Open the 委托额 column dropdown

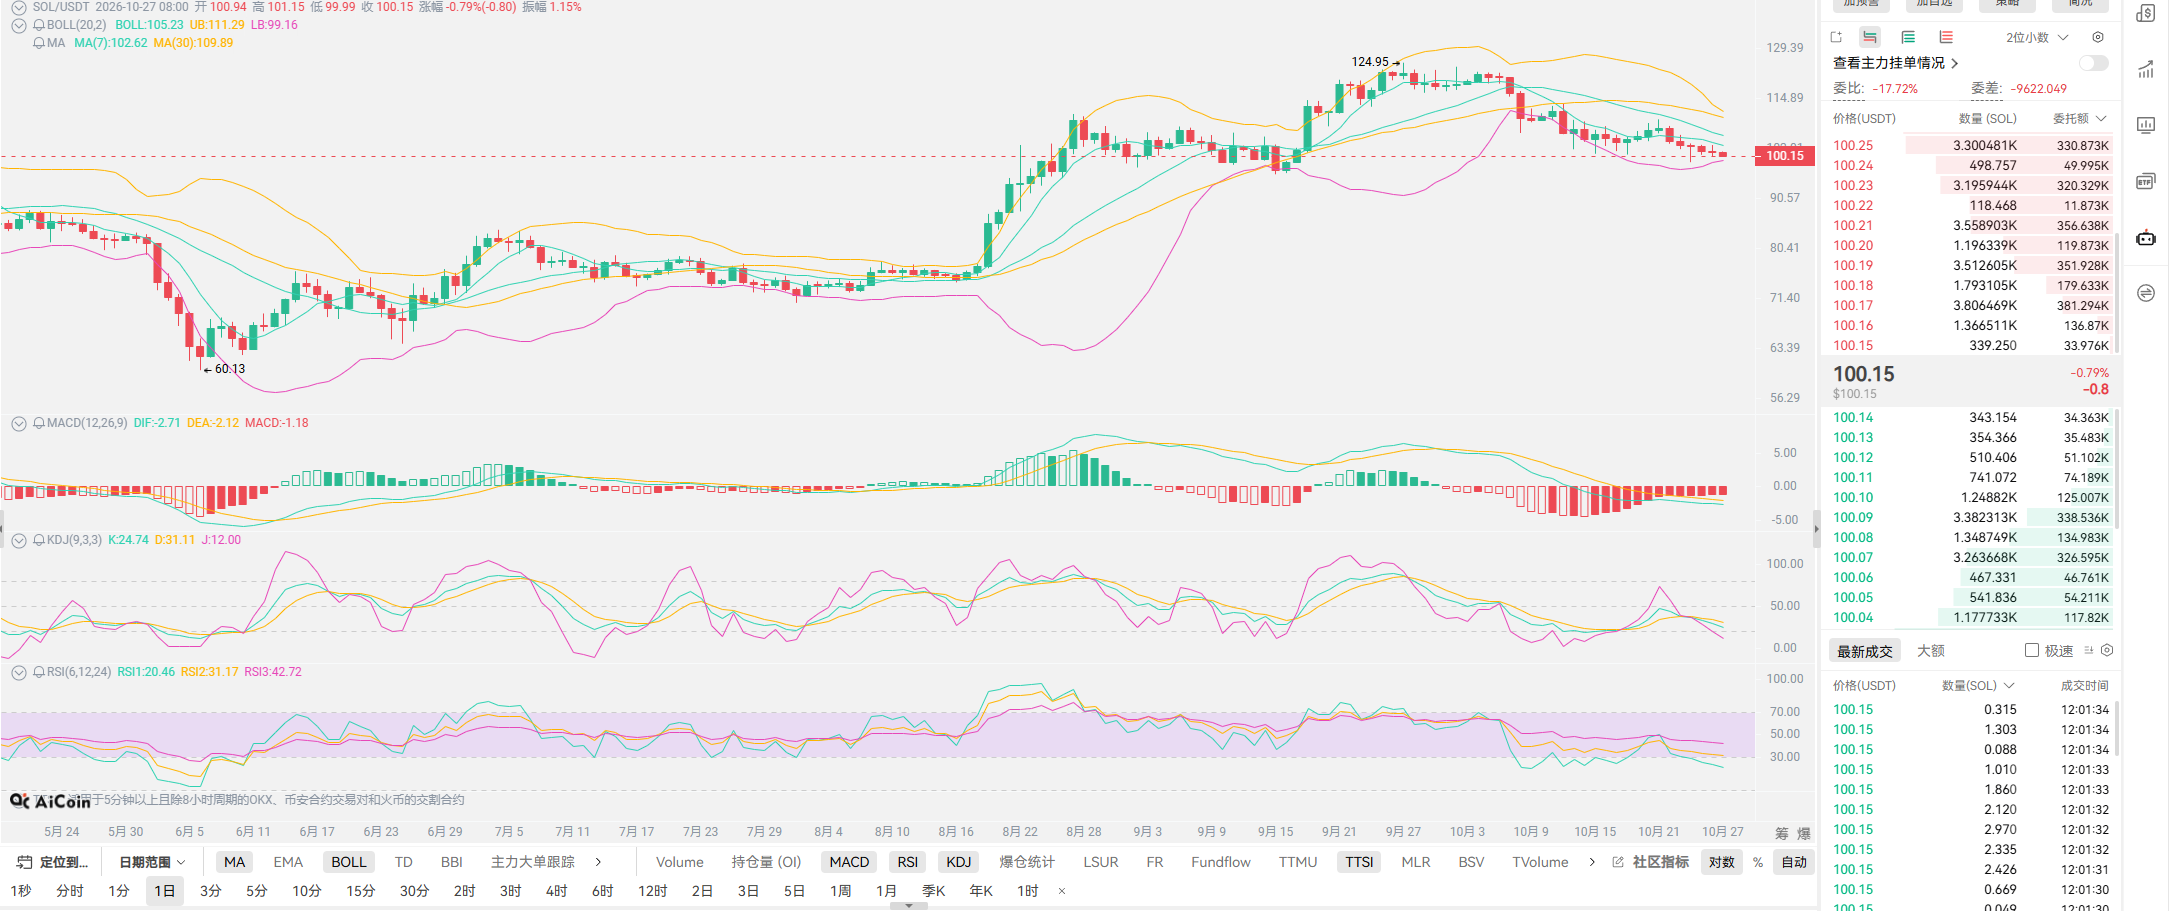(2079, 118)
